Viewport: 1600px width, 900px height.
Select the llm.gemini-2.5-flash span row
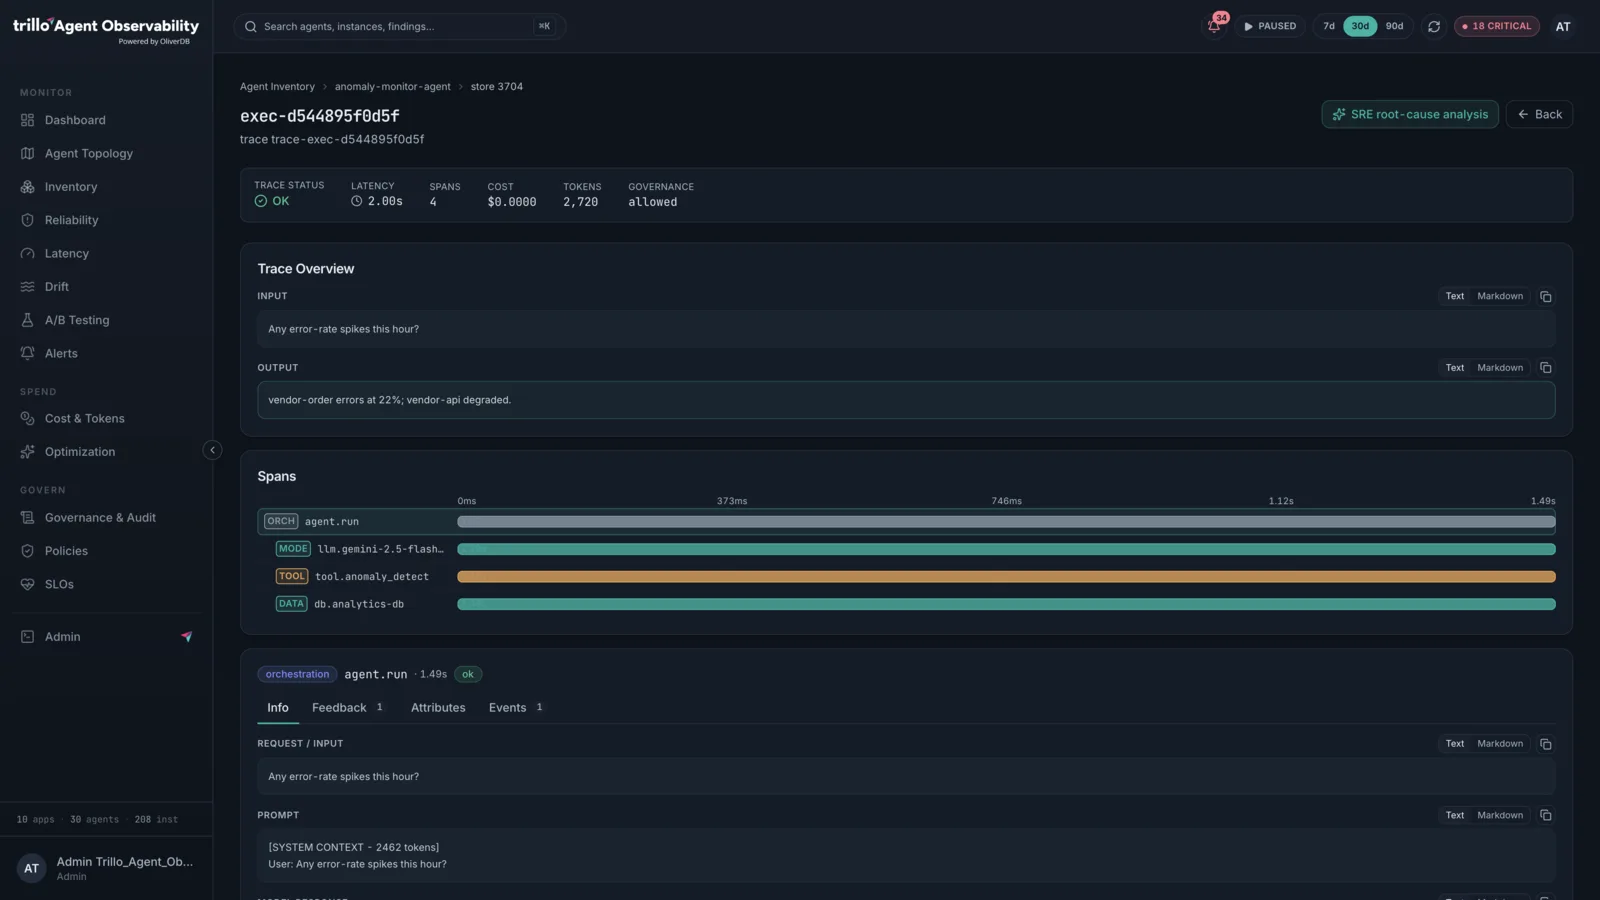click(x=906, y=549)
